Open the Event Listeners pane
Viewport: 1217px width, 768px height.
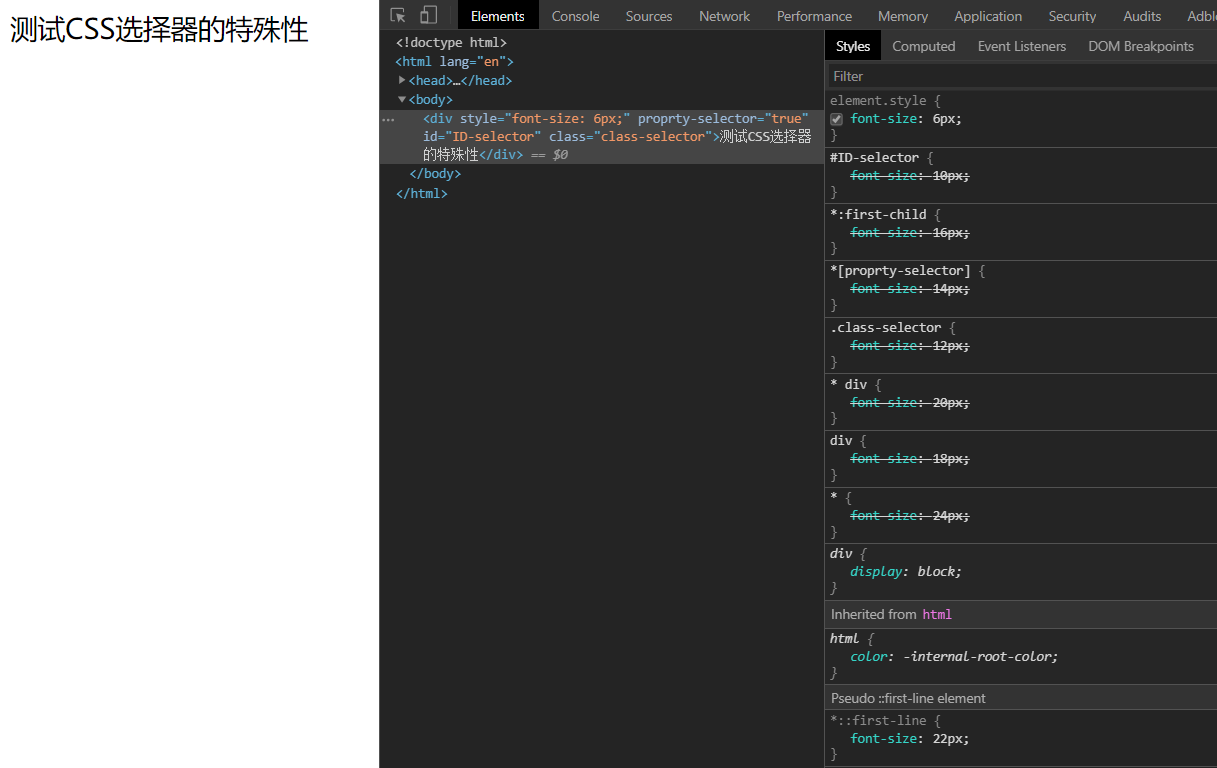click(1021, 46)
